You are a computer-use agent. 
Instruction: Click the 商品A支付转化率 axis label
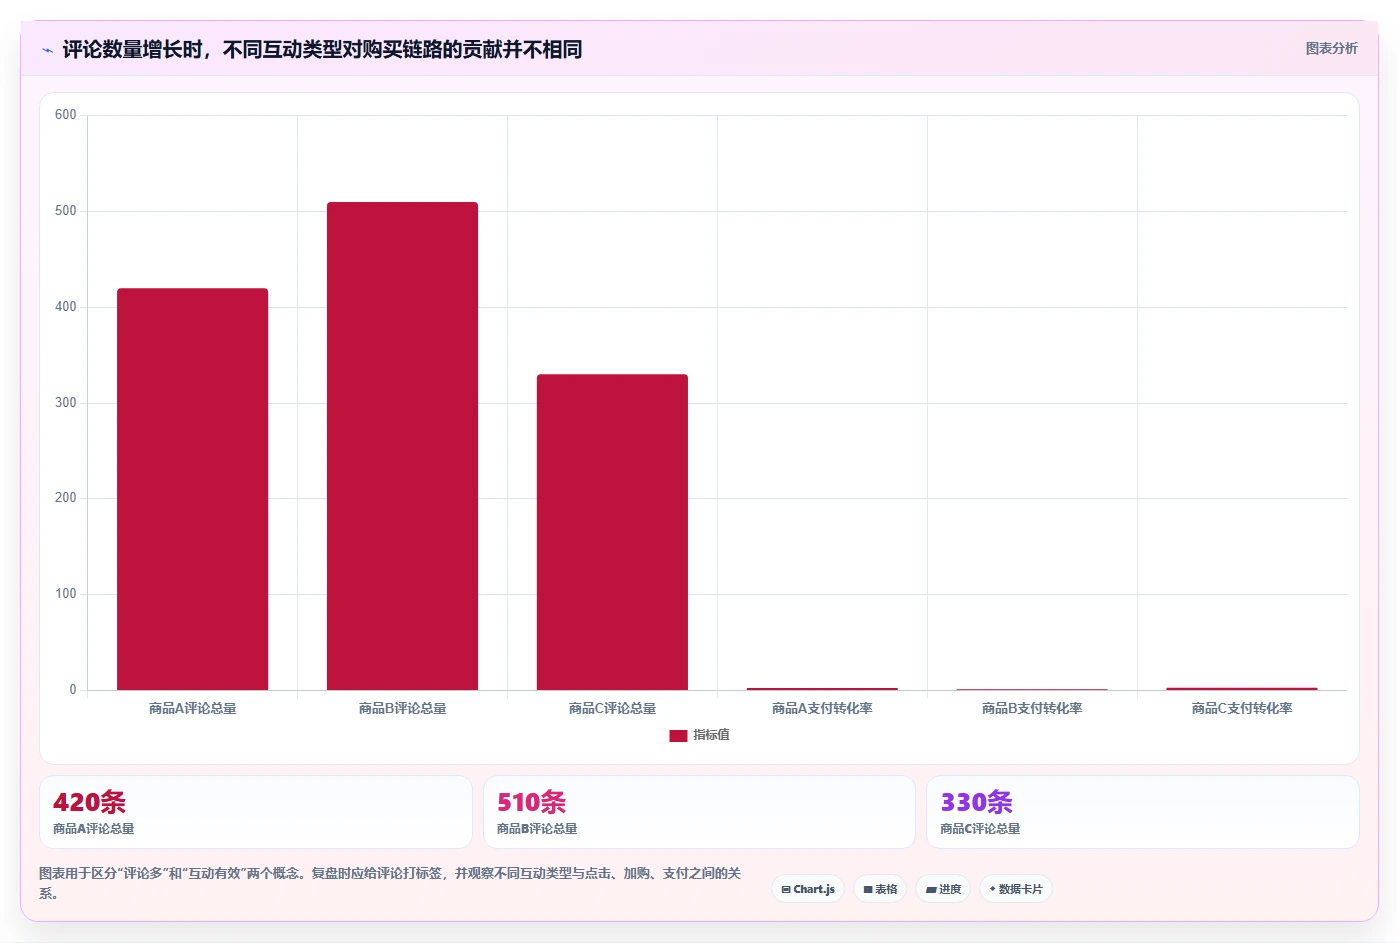[822, 708]
